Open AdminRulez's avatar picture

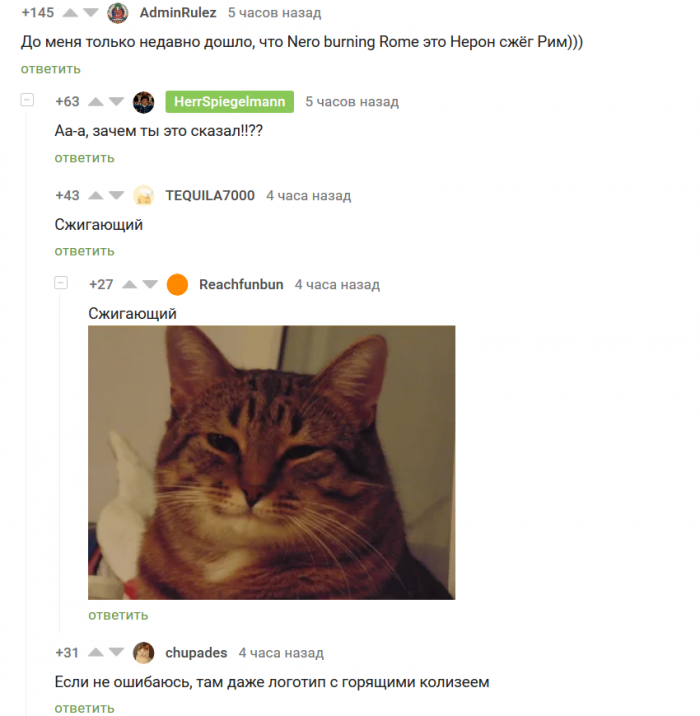(x=118, y=13)
